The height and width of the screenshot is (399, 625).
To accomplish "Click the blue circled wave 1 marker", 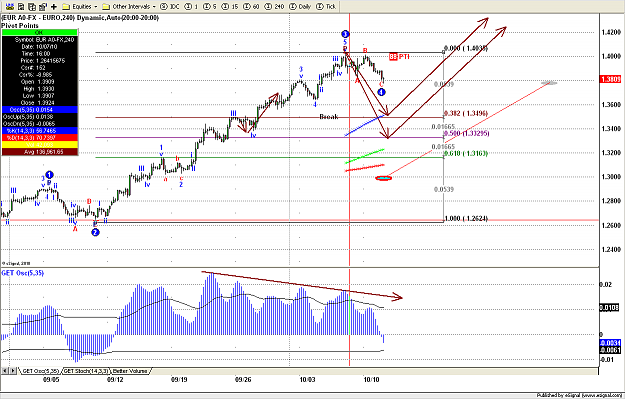I will point(49,175).
